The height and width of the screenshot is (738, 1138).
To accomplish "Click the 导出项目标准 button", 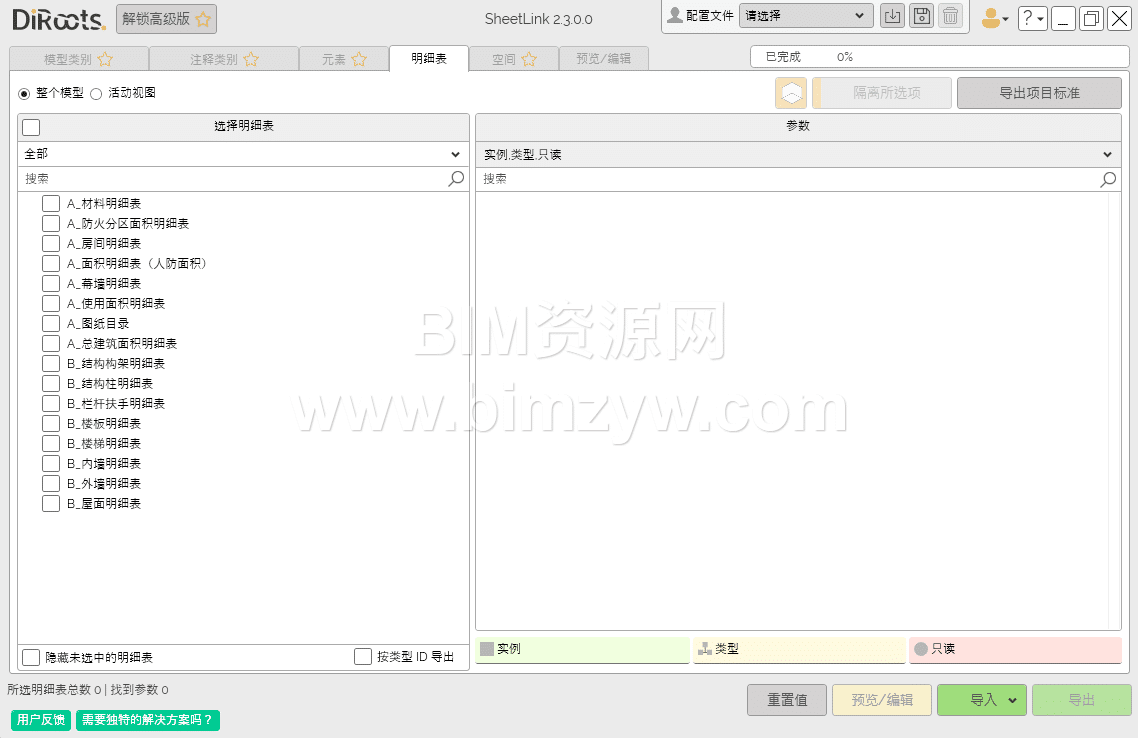I will [1039, 93].
